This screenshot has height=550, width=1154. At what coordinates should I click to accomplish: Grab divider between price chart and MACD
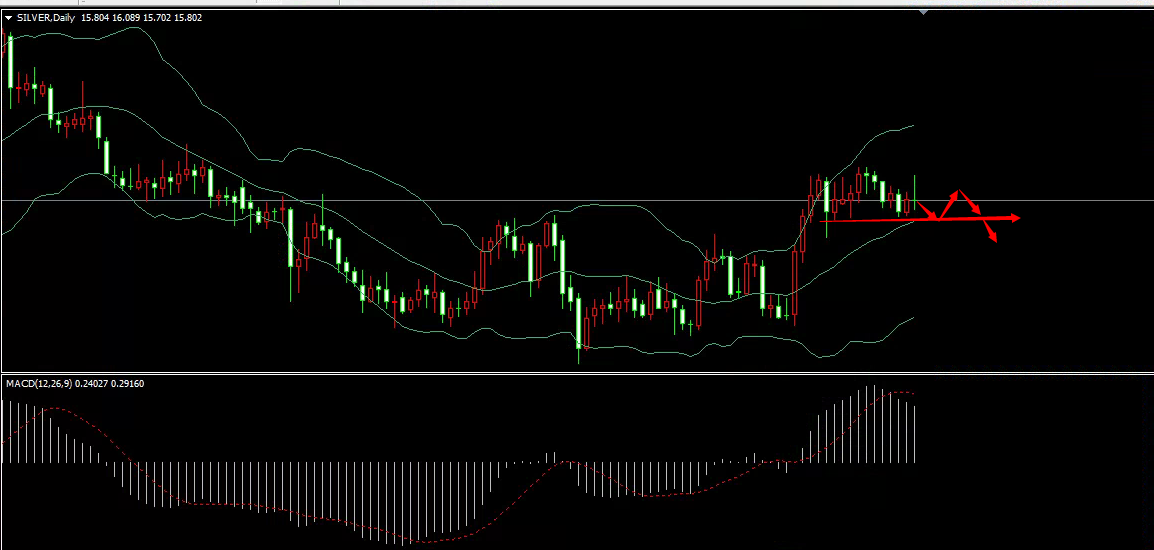click(577, 373)
